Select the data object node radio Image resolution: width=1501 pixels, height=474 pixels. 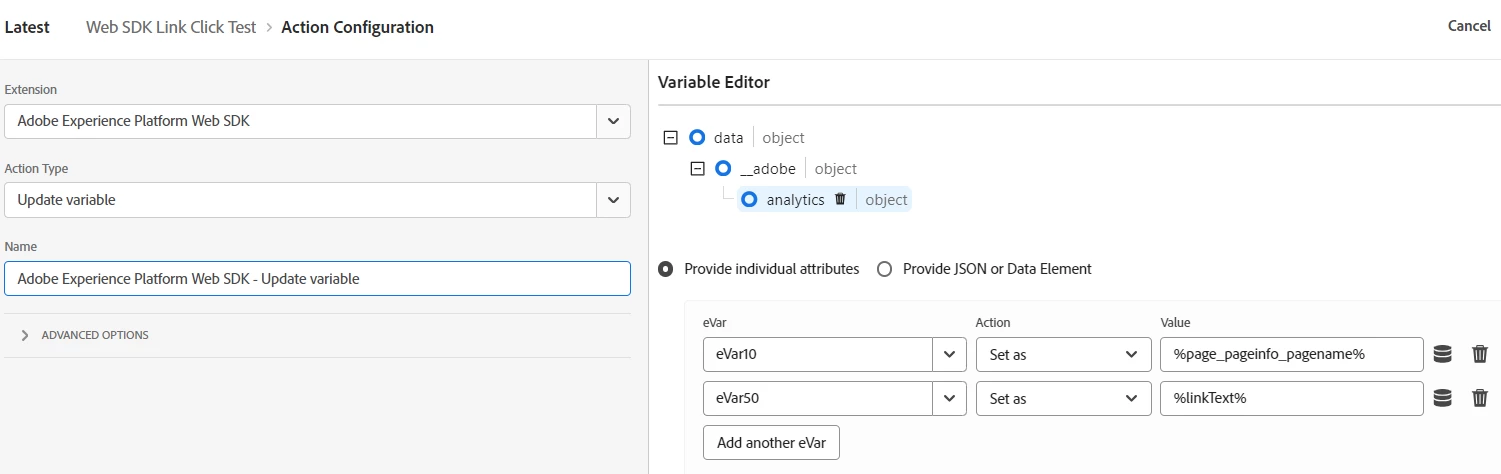click(697, 137)
